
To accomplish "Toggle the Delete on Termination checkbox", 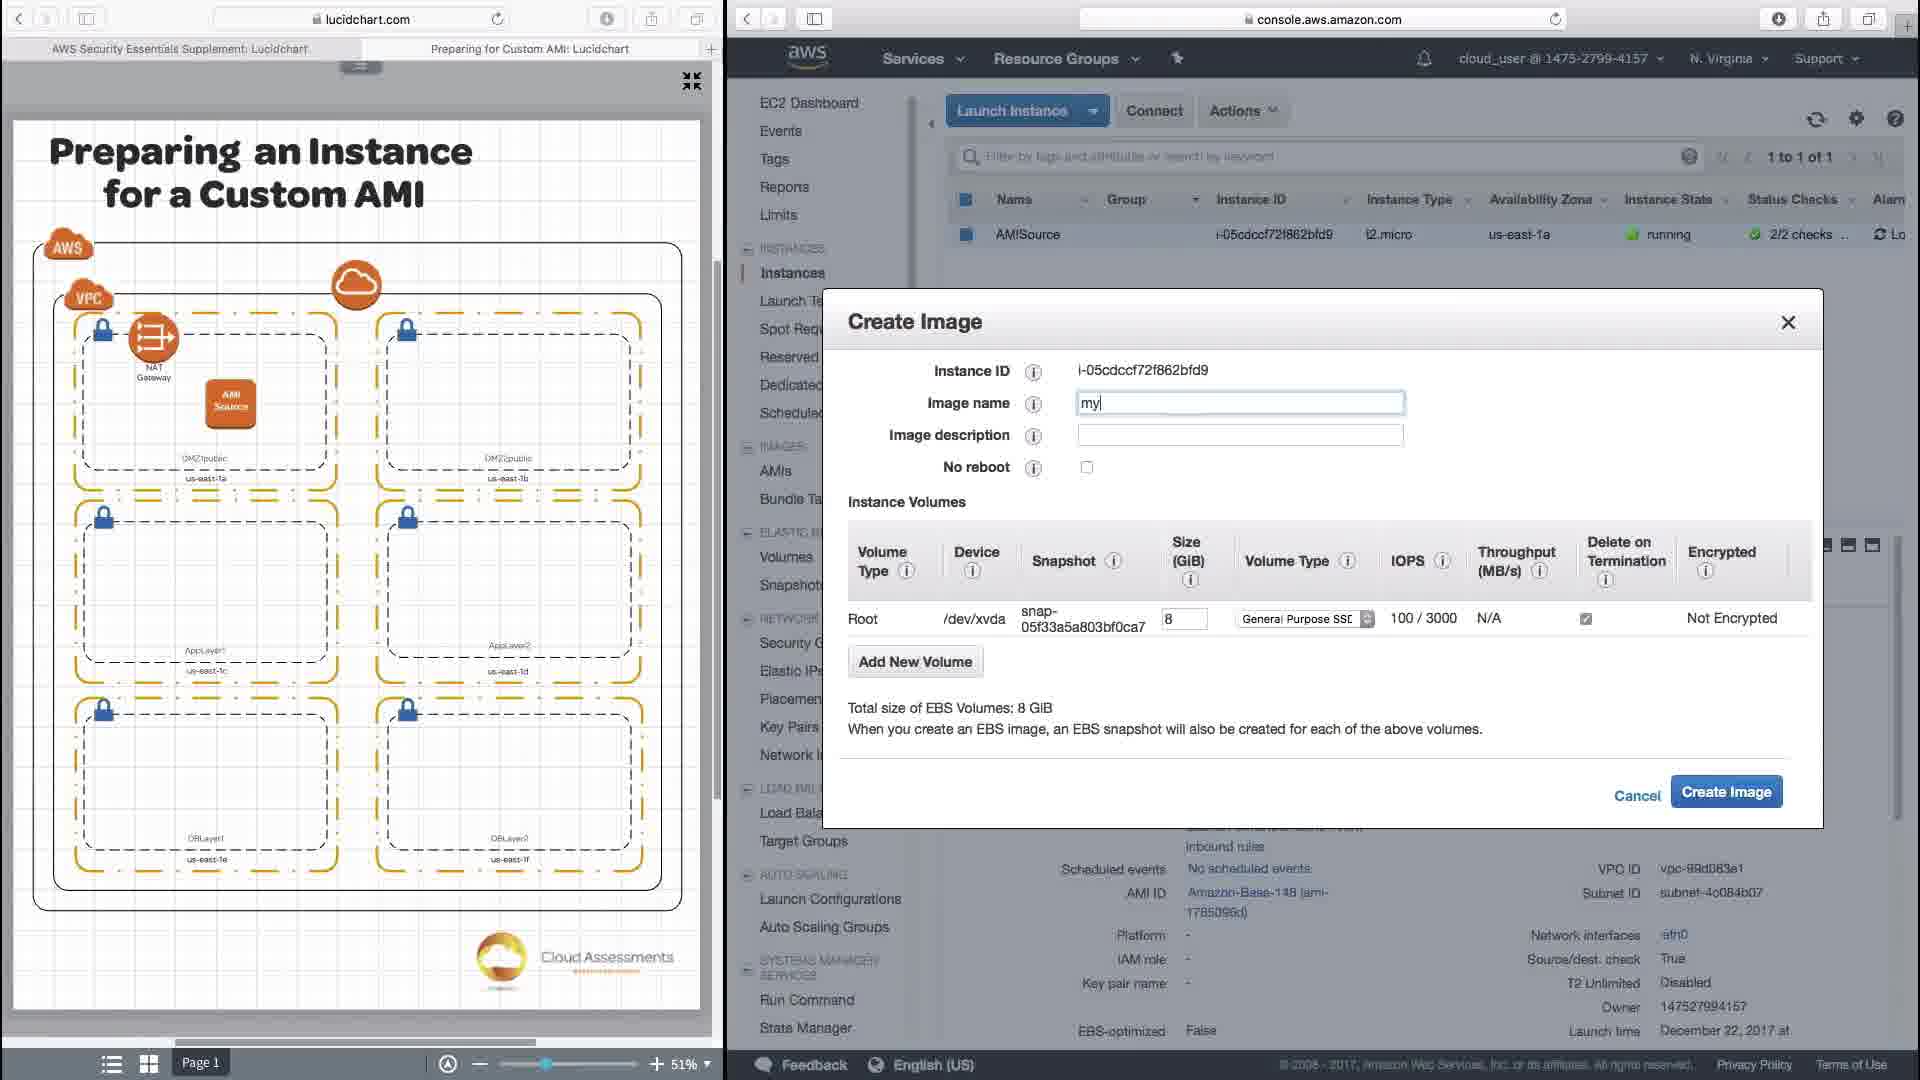I will point(1586,619).
